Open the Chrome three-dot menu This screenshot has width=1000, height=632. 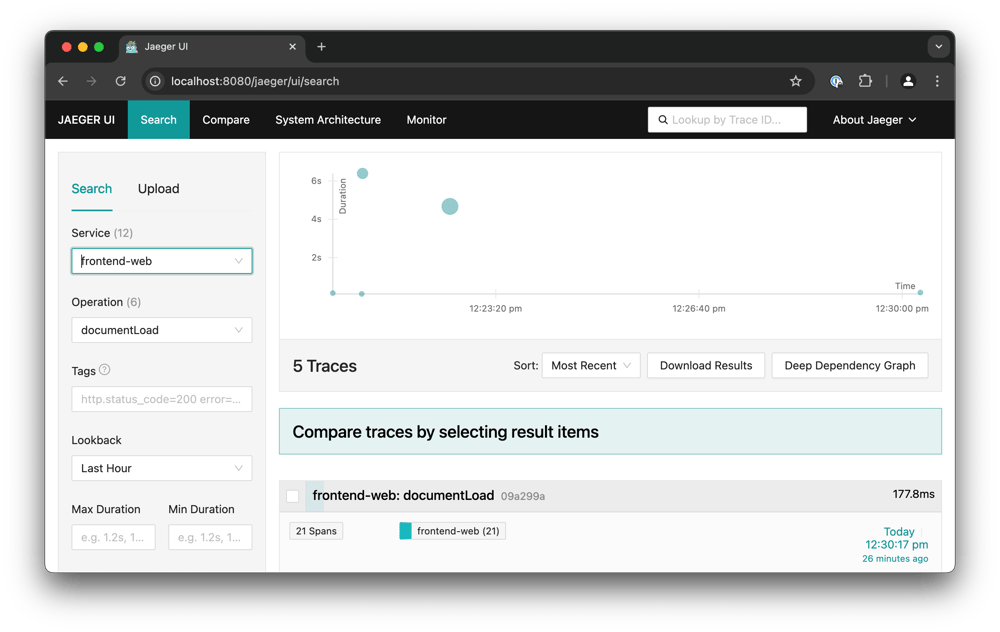coord(937,81)
